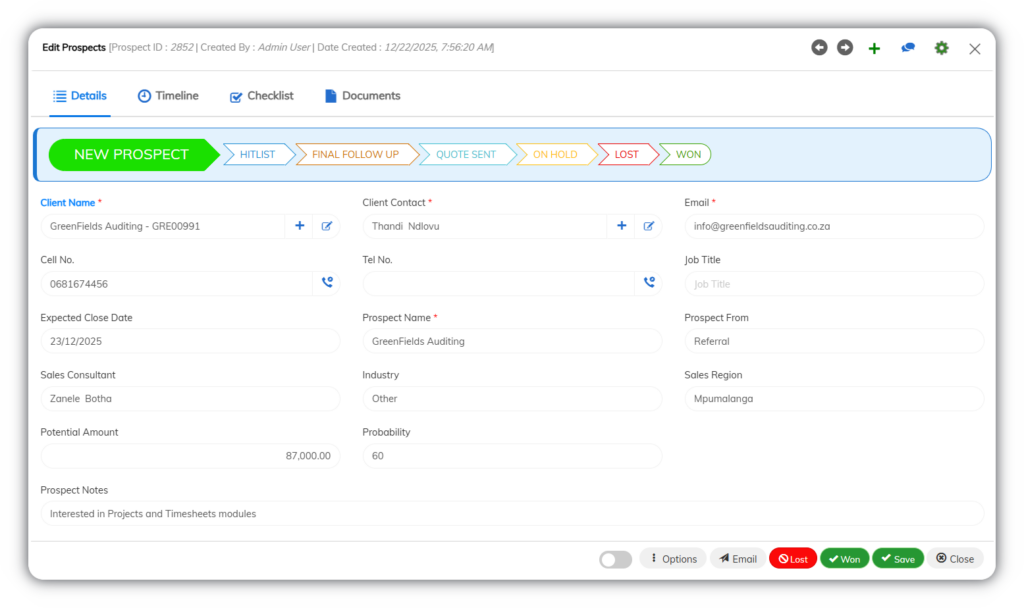Mark prospect as Lost with red button
The height and width of the screenshot is (608, 1024).
tap(793, 559)
